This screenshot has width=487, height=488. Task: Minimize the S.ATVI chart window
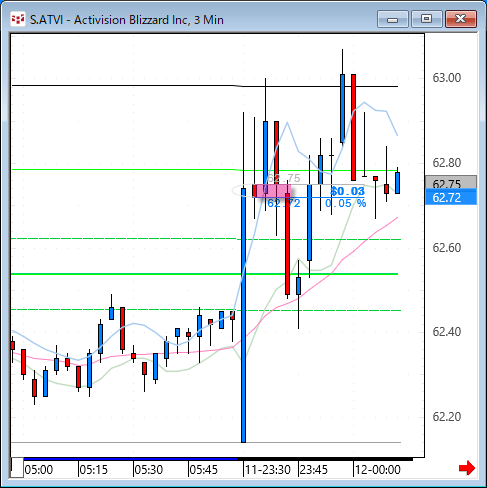pyautogui.click(x=393, y=19)
